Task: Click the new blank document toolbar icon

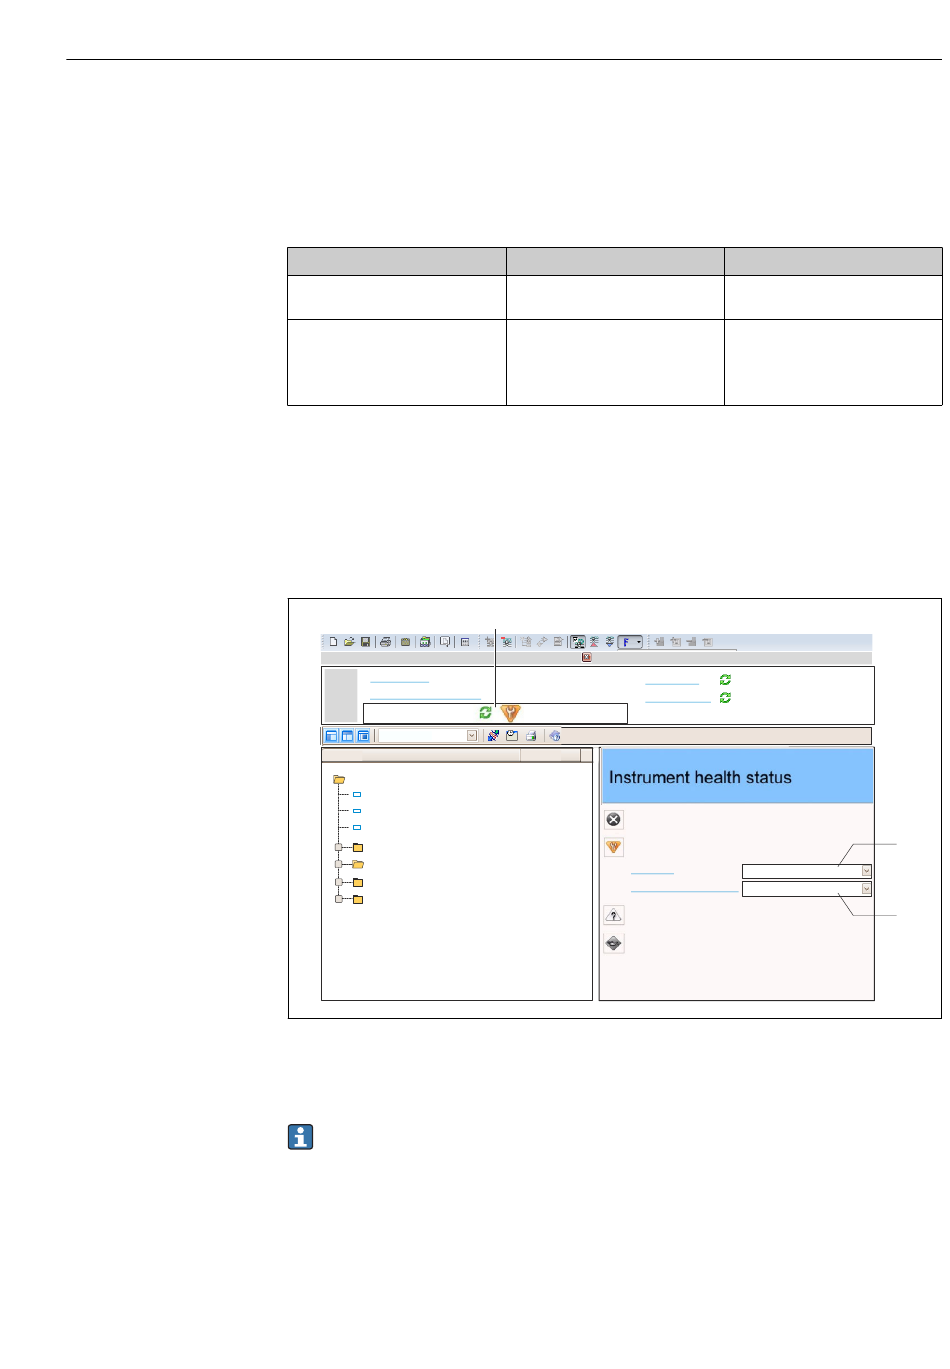Action: tap(333, 642)
